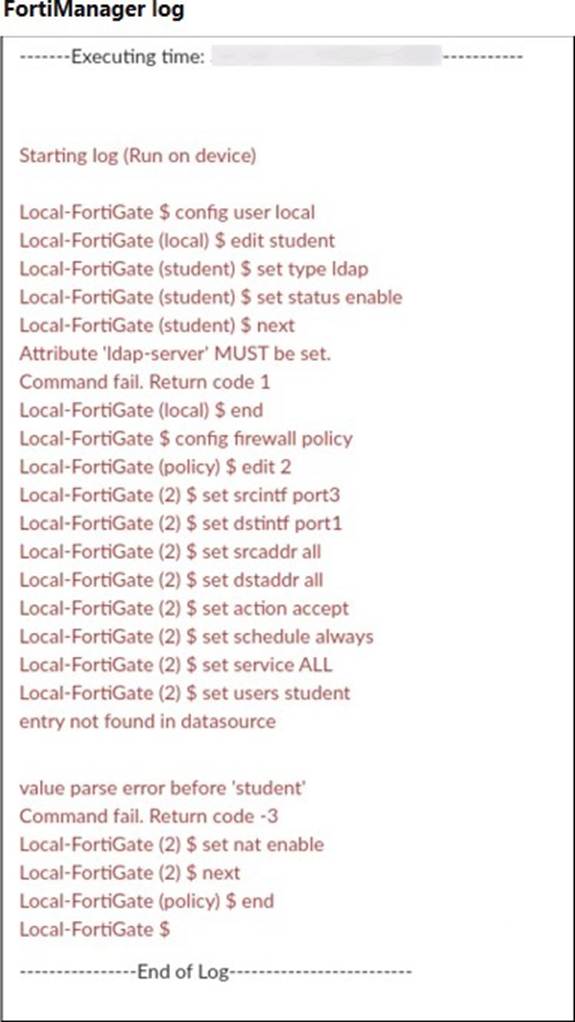575x1022 pixels.
Task: Click the 'set action accept' line
Action: tap(184, 608)
